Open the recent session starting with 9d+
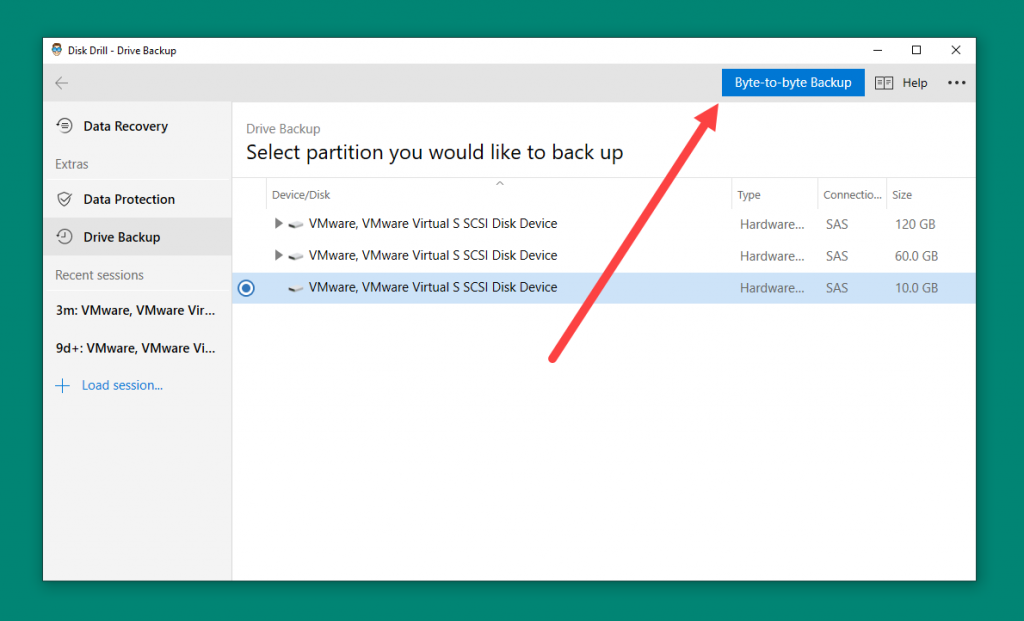This screenshot has width=1024, height=621. (x=136, y=348)
